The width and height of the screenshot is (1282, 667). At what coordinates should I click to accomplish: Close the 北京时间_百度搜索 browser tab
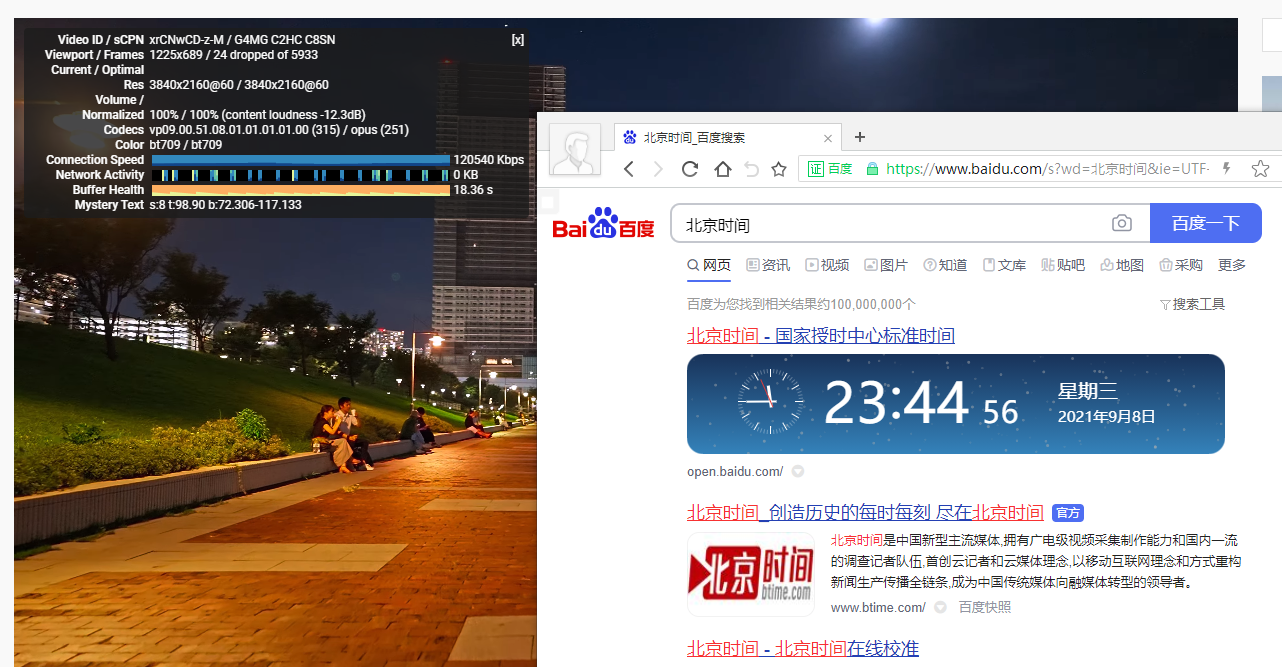coord(828,138)
